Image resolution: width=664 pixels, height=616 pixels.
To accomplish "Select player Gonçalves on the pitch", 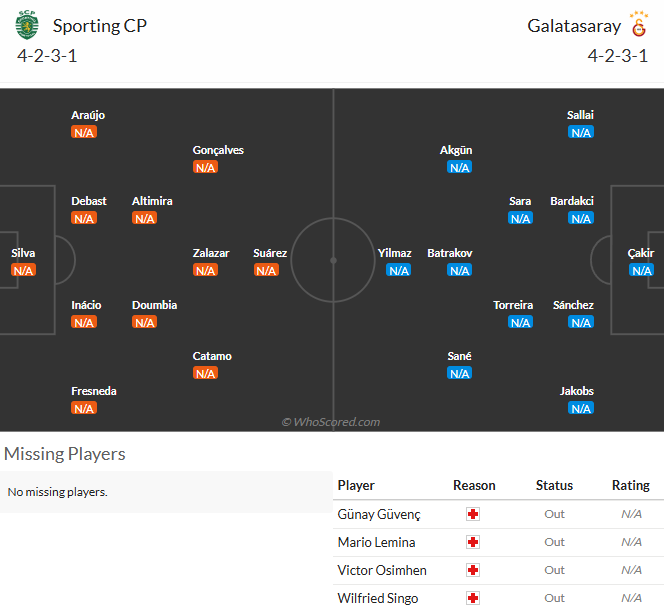I will click(218, 150).
